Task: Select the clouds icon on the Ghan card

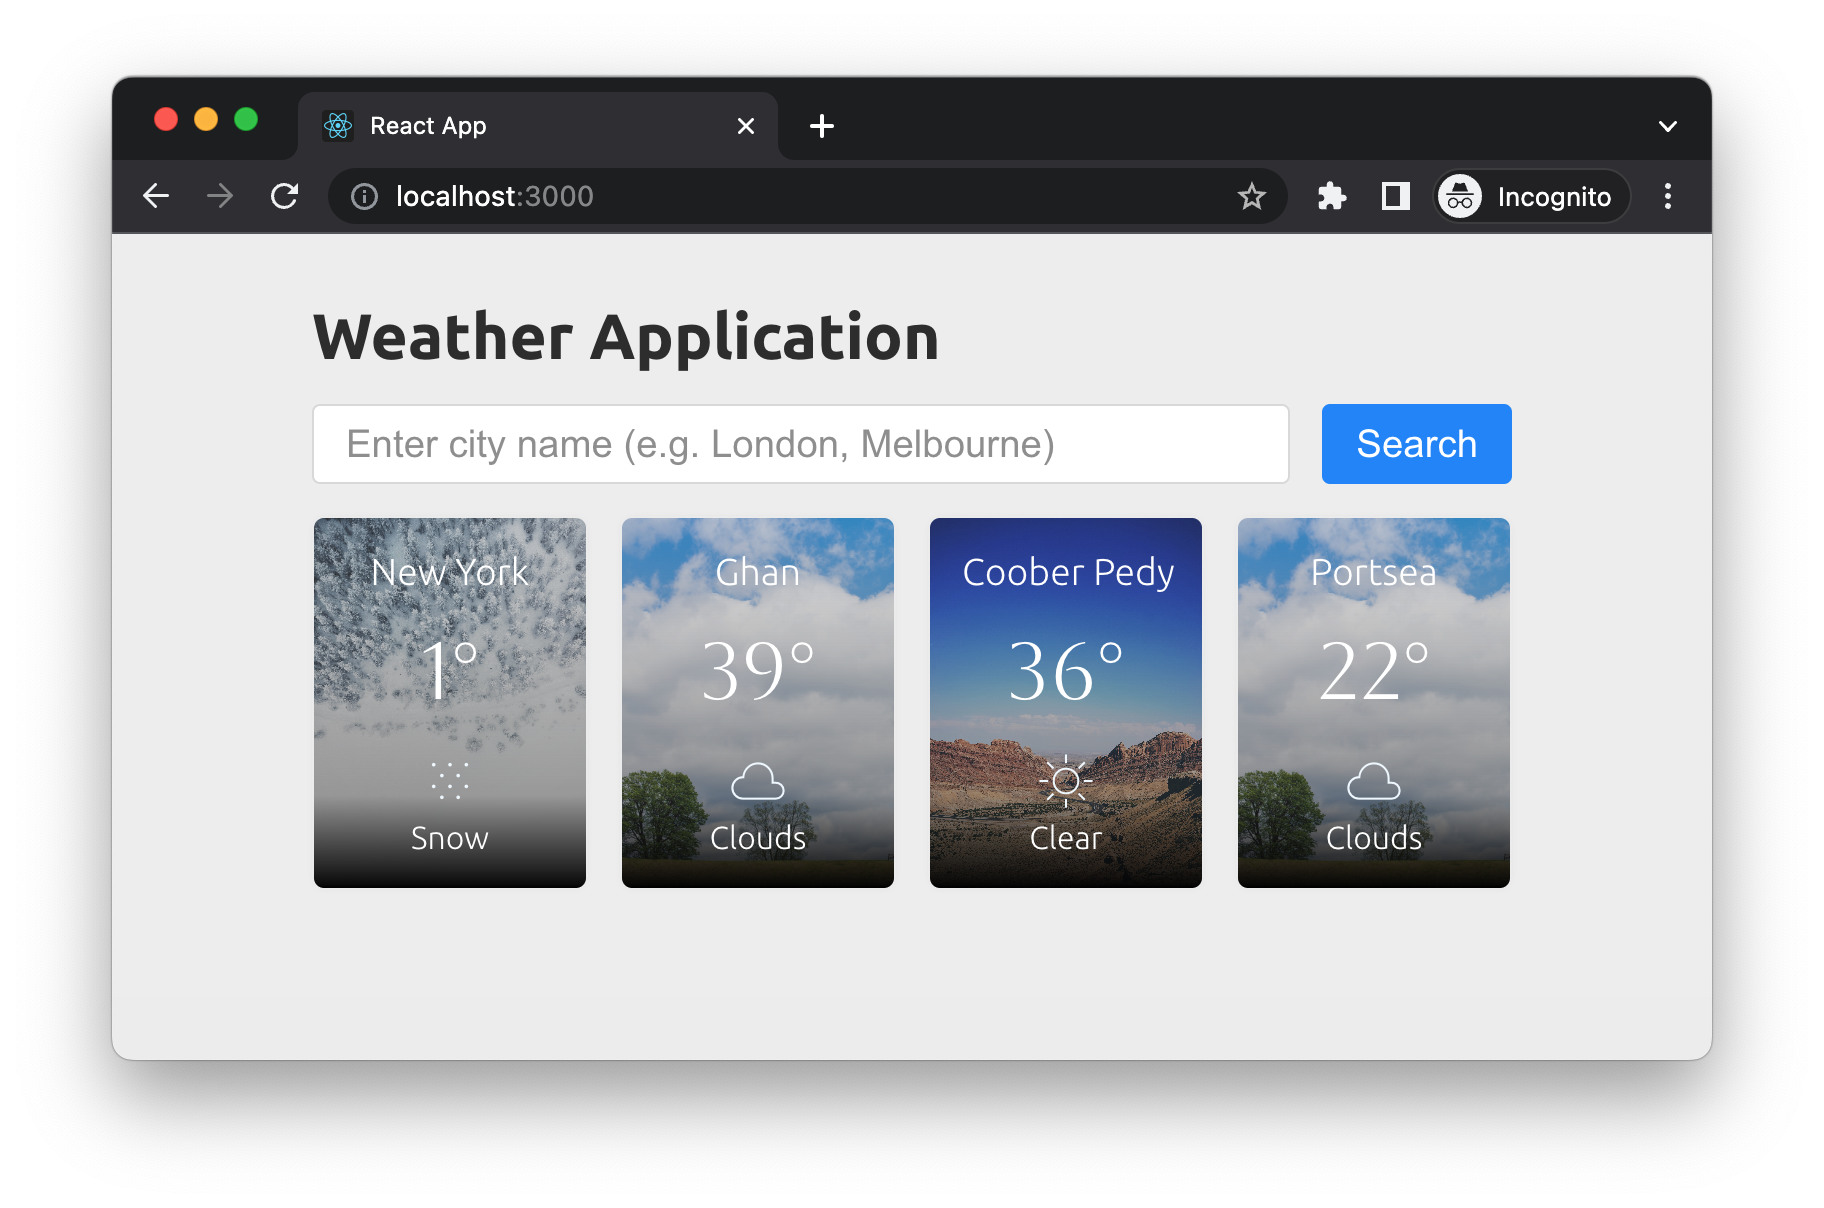Action: pyautogui.click(x=757, y=781)
